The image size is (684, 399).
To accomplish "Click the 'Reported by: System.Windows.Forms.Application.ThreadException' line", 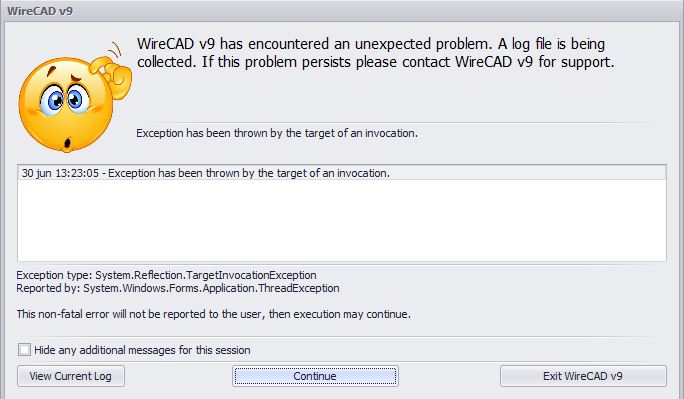I will pos(178,288).
